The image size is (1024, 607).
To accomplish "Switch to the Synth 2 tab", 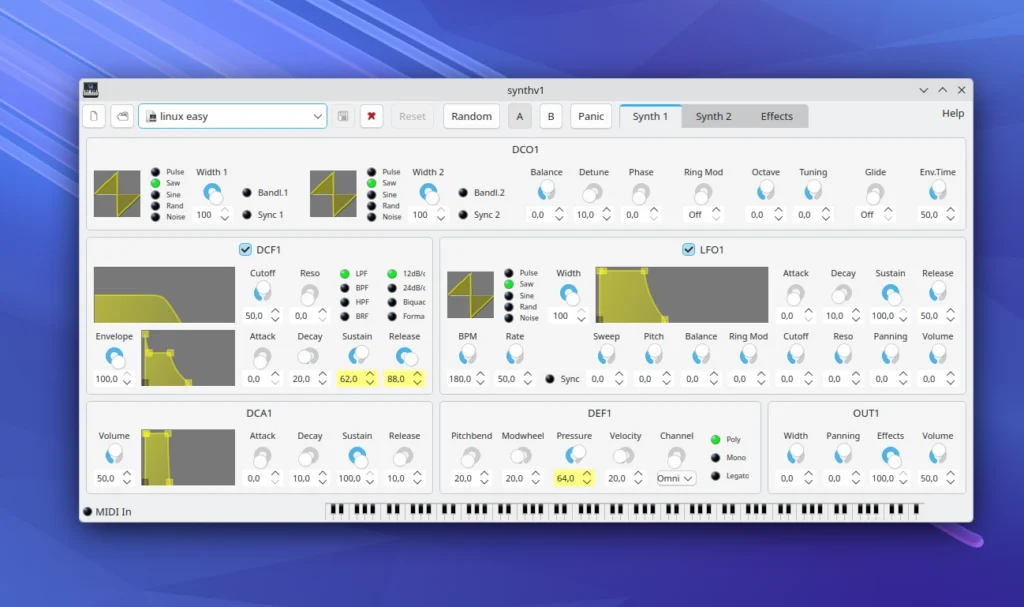I will (x=713, y=116).
